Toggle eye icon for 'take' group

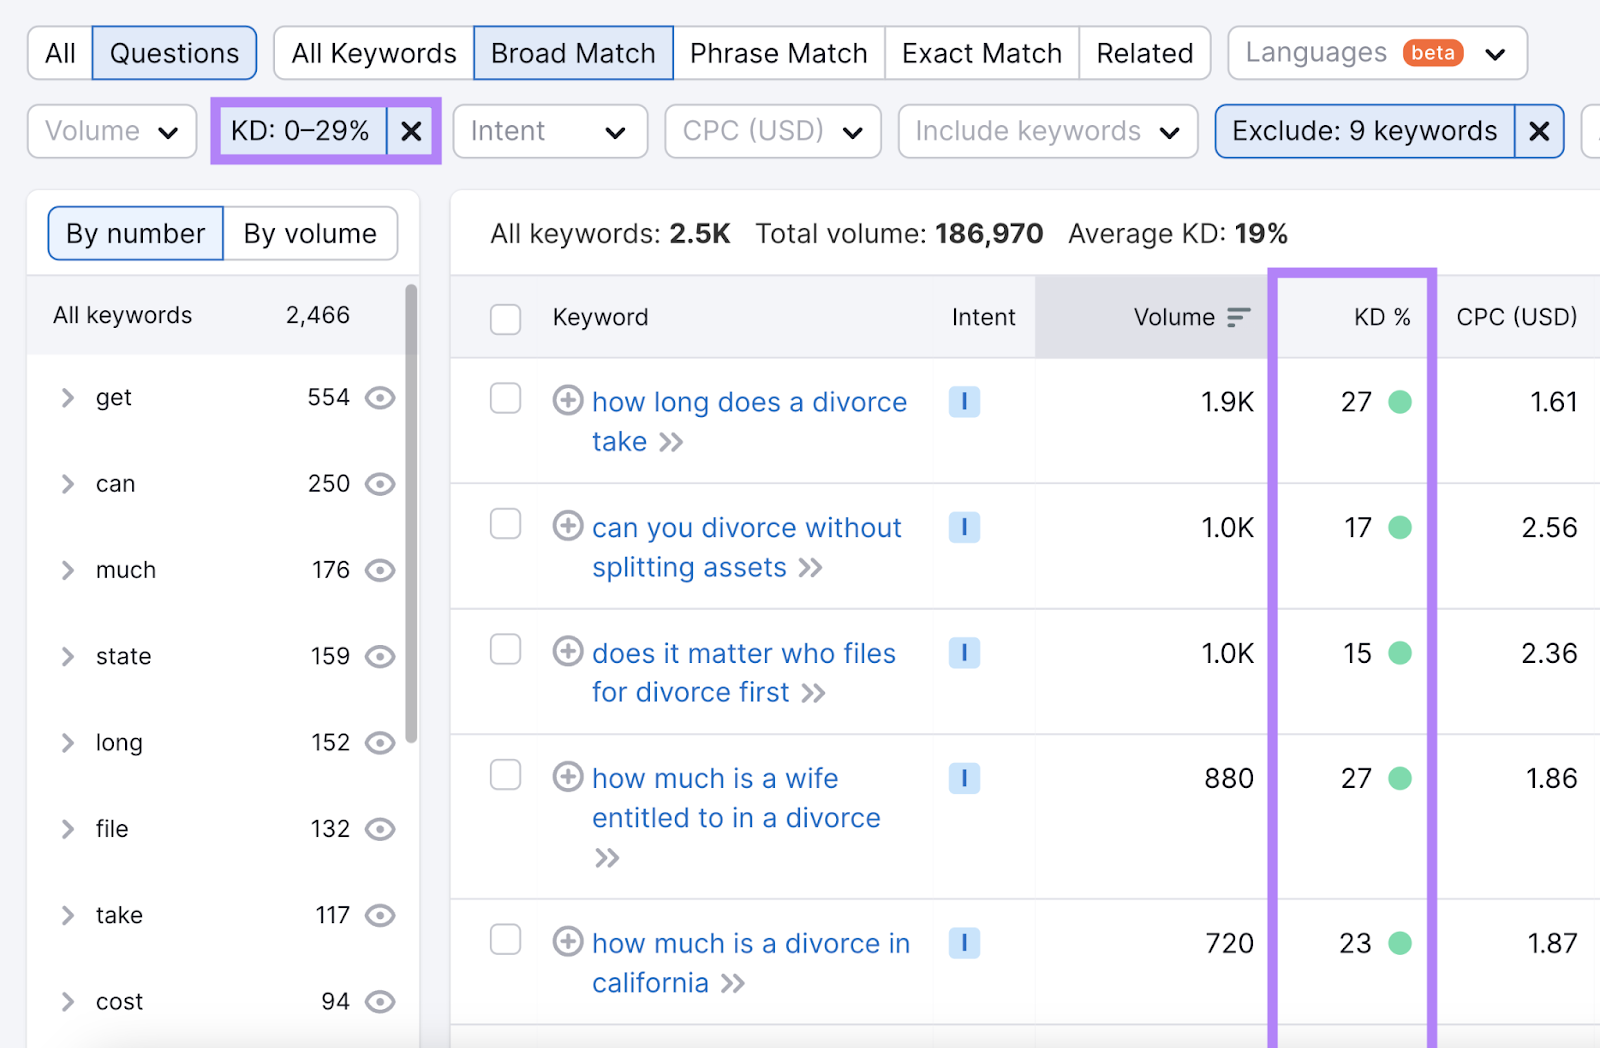380,915
